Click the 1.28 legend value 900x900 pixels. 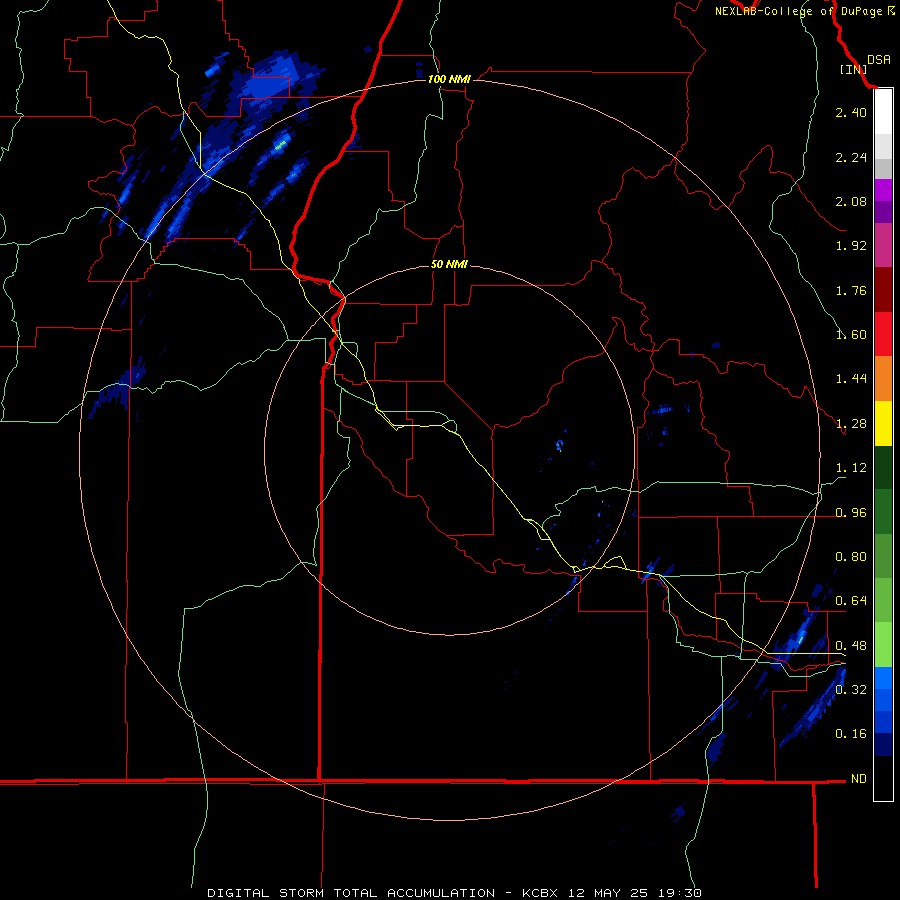click(851, 424)
